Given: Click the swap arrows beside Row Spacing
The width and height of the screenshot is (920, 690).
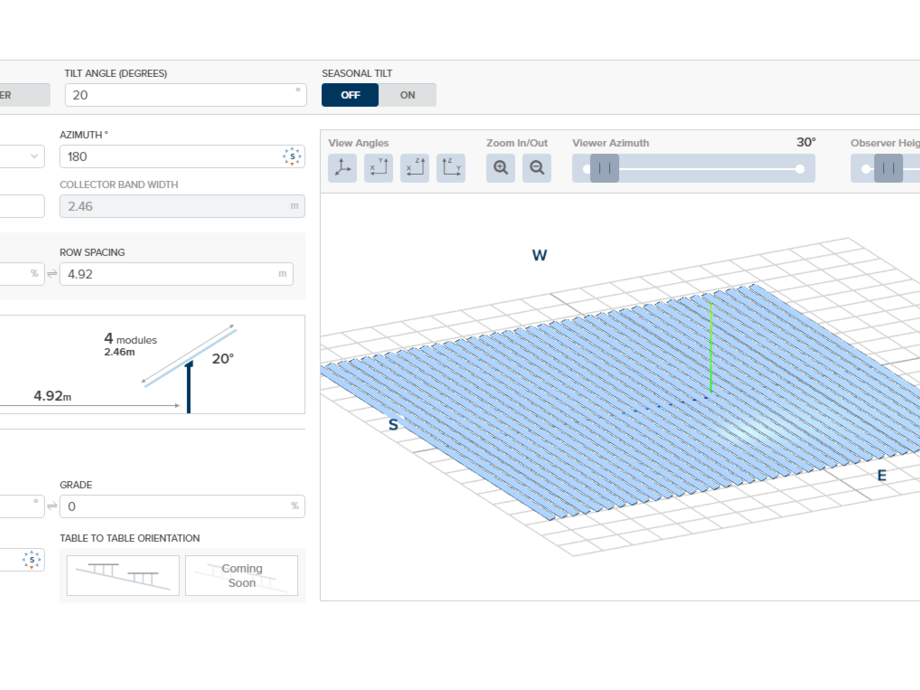Looking at the screenshot, I should [52, 274].
